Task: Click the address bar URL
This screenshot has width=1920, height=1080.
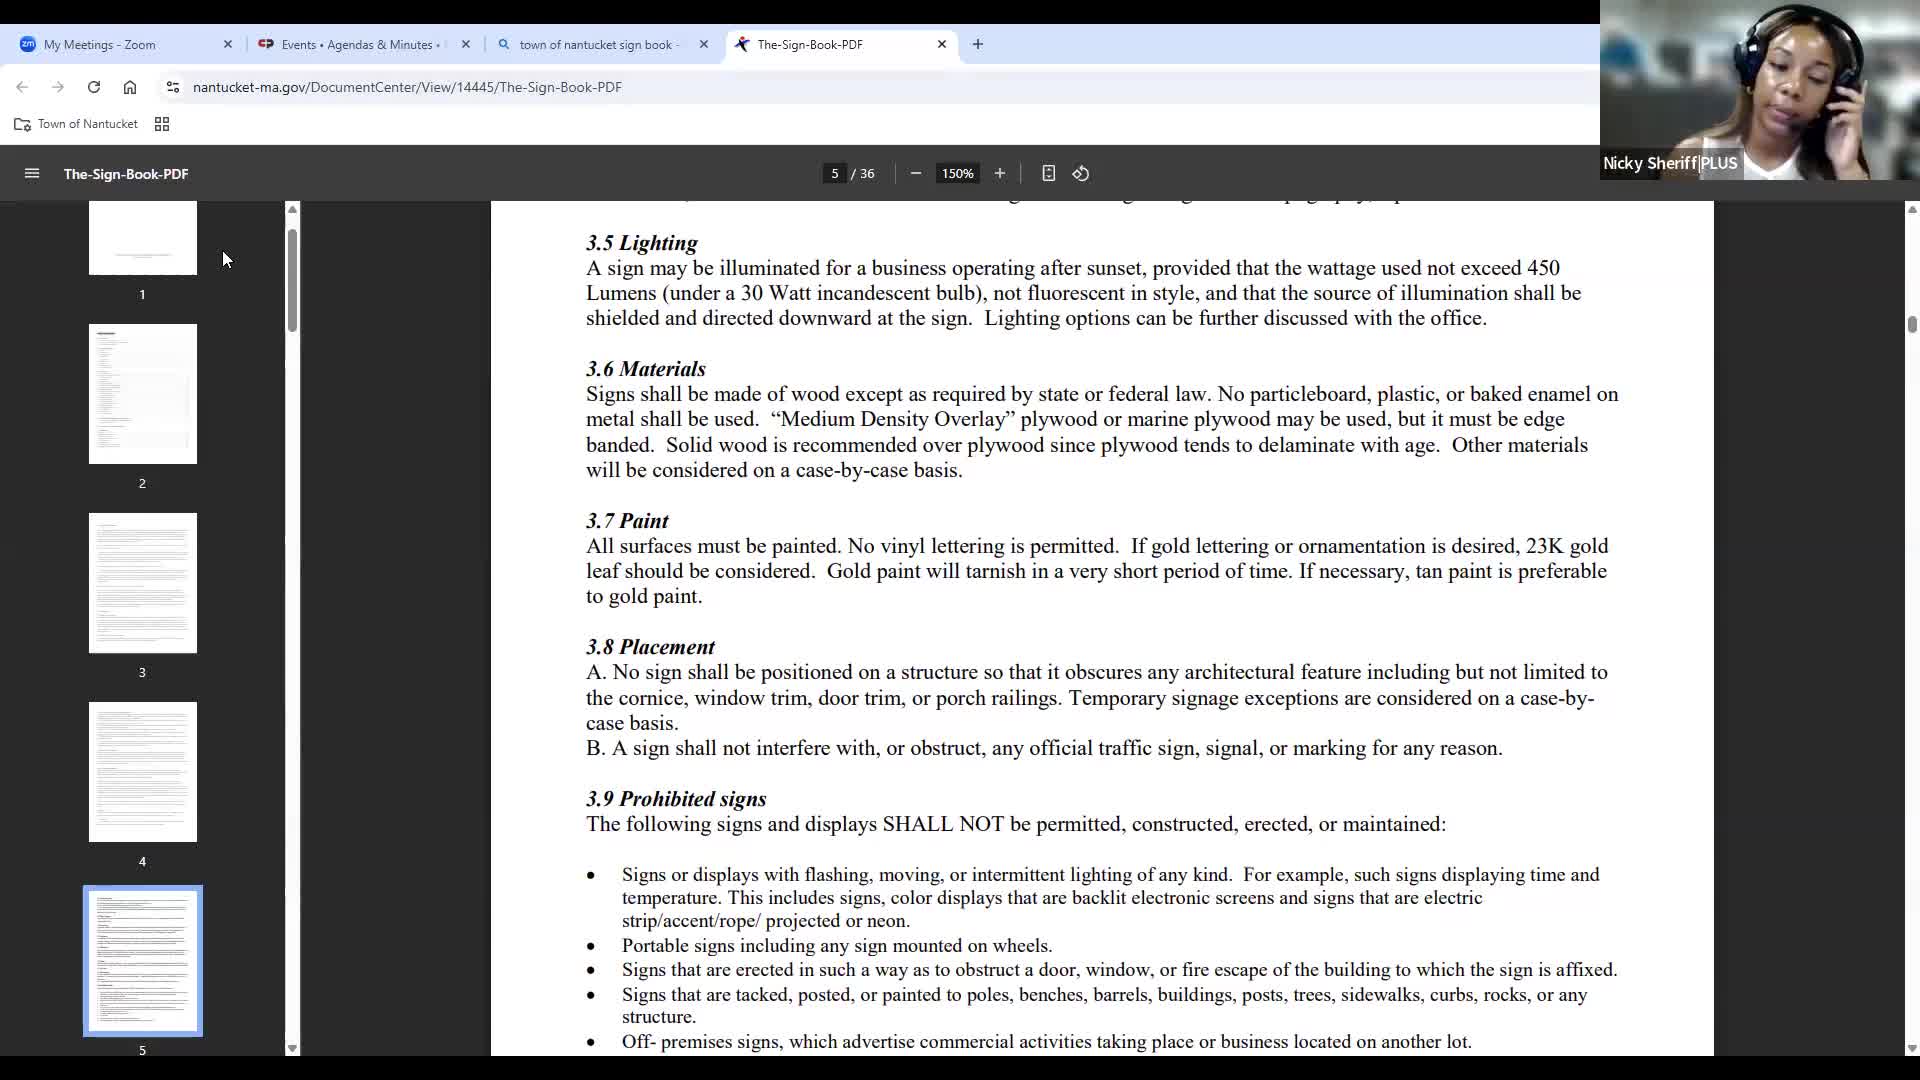Action: tap(407, 87)
